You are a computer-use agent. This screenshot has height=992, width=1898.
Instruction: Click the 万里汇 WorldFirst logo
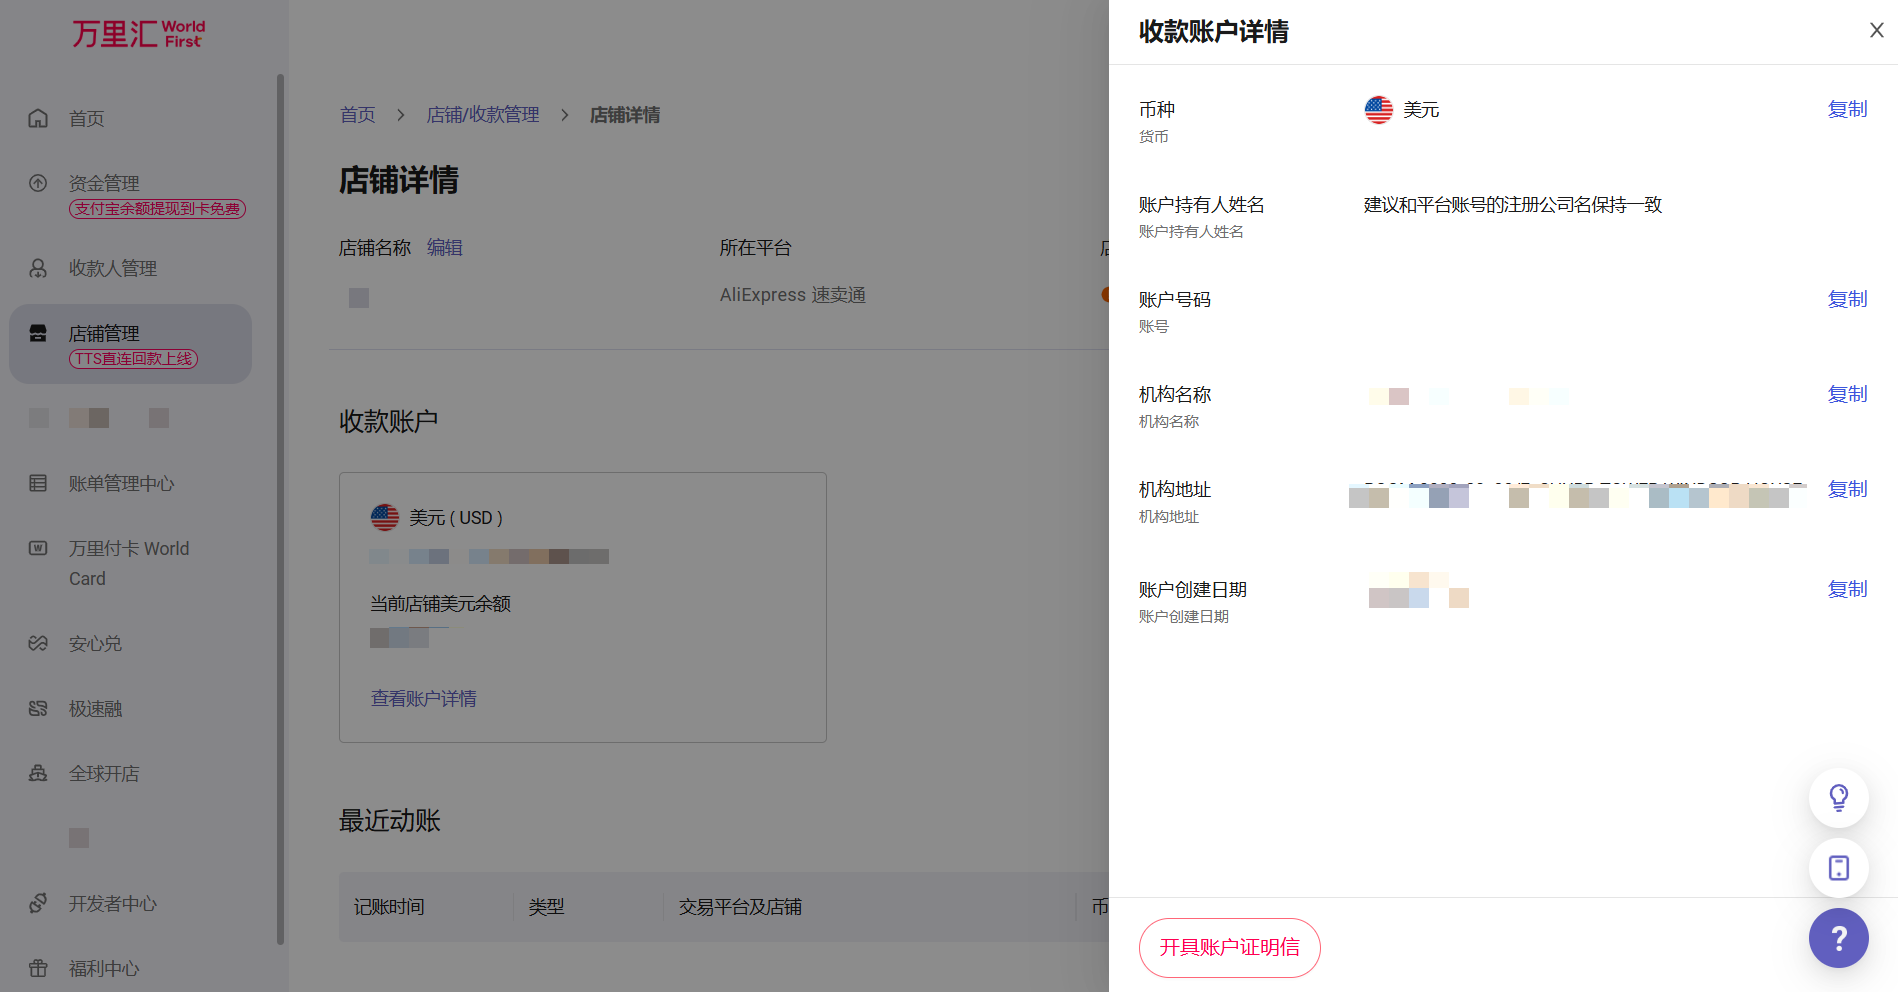point(138,34)
